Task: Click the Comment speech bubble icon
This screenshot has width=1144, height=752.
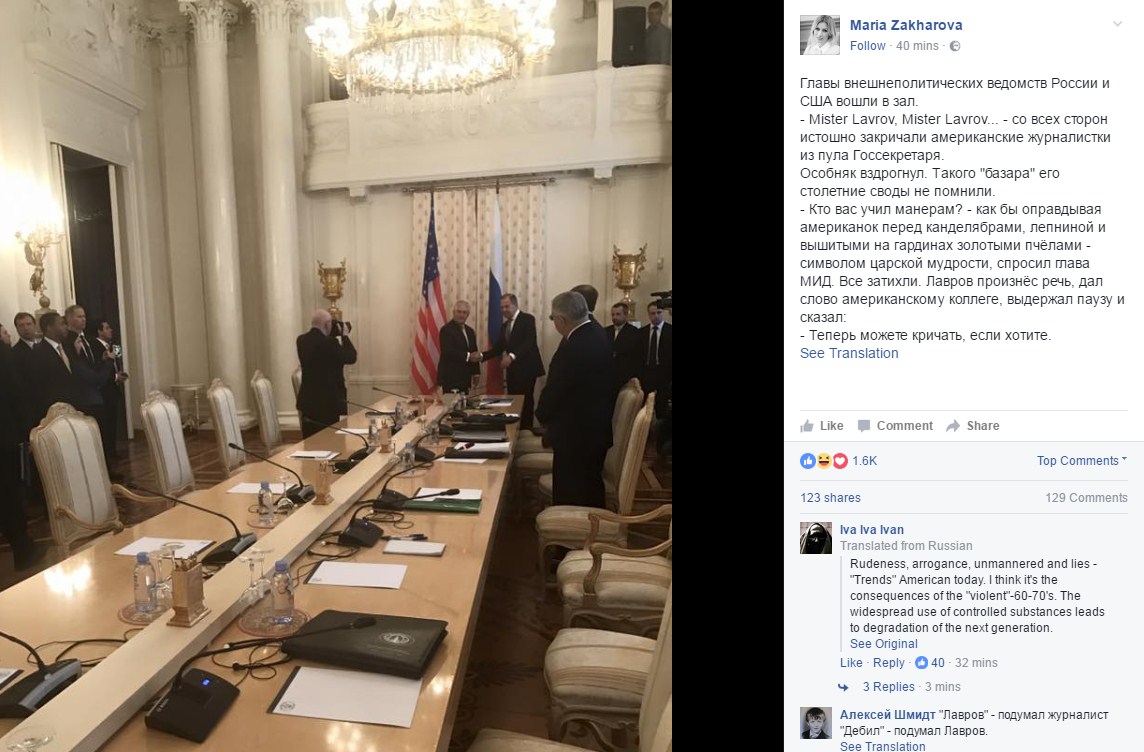Action: (864, 426)
